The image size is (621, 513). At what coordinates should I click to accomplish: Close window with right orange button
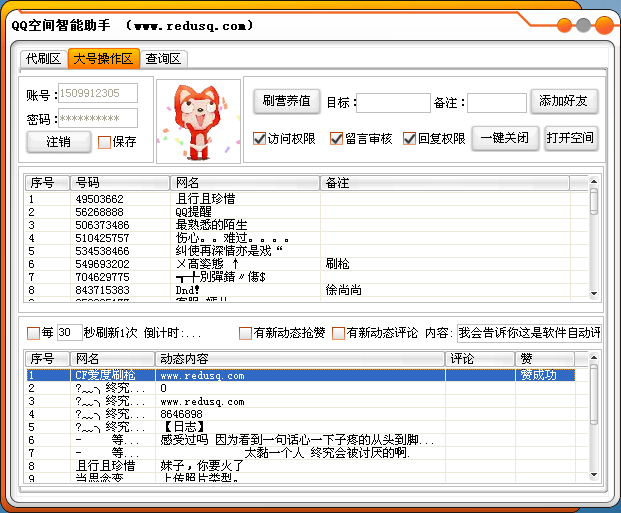coord(604,26)
